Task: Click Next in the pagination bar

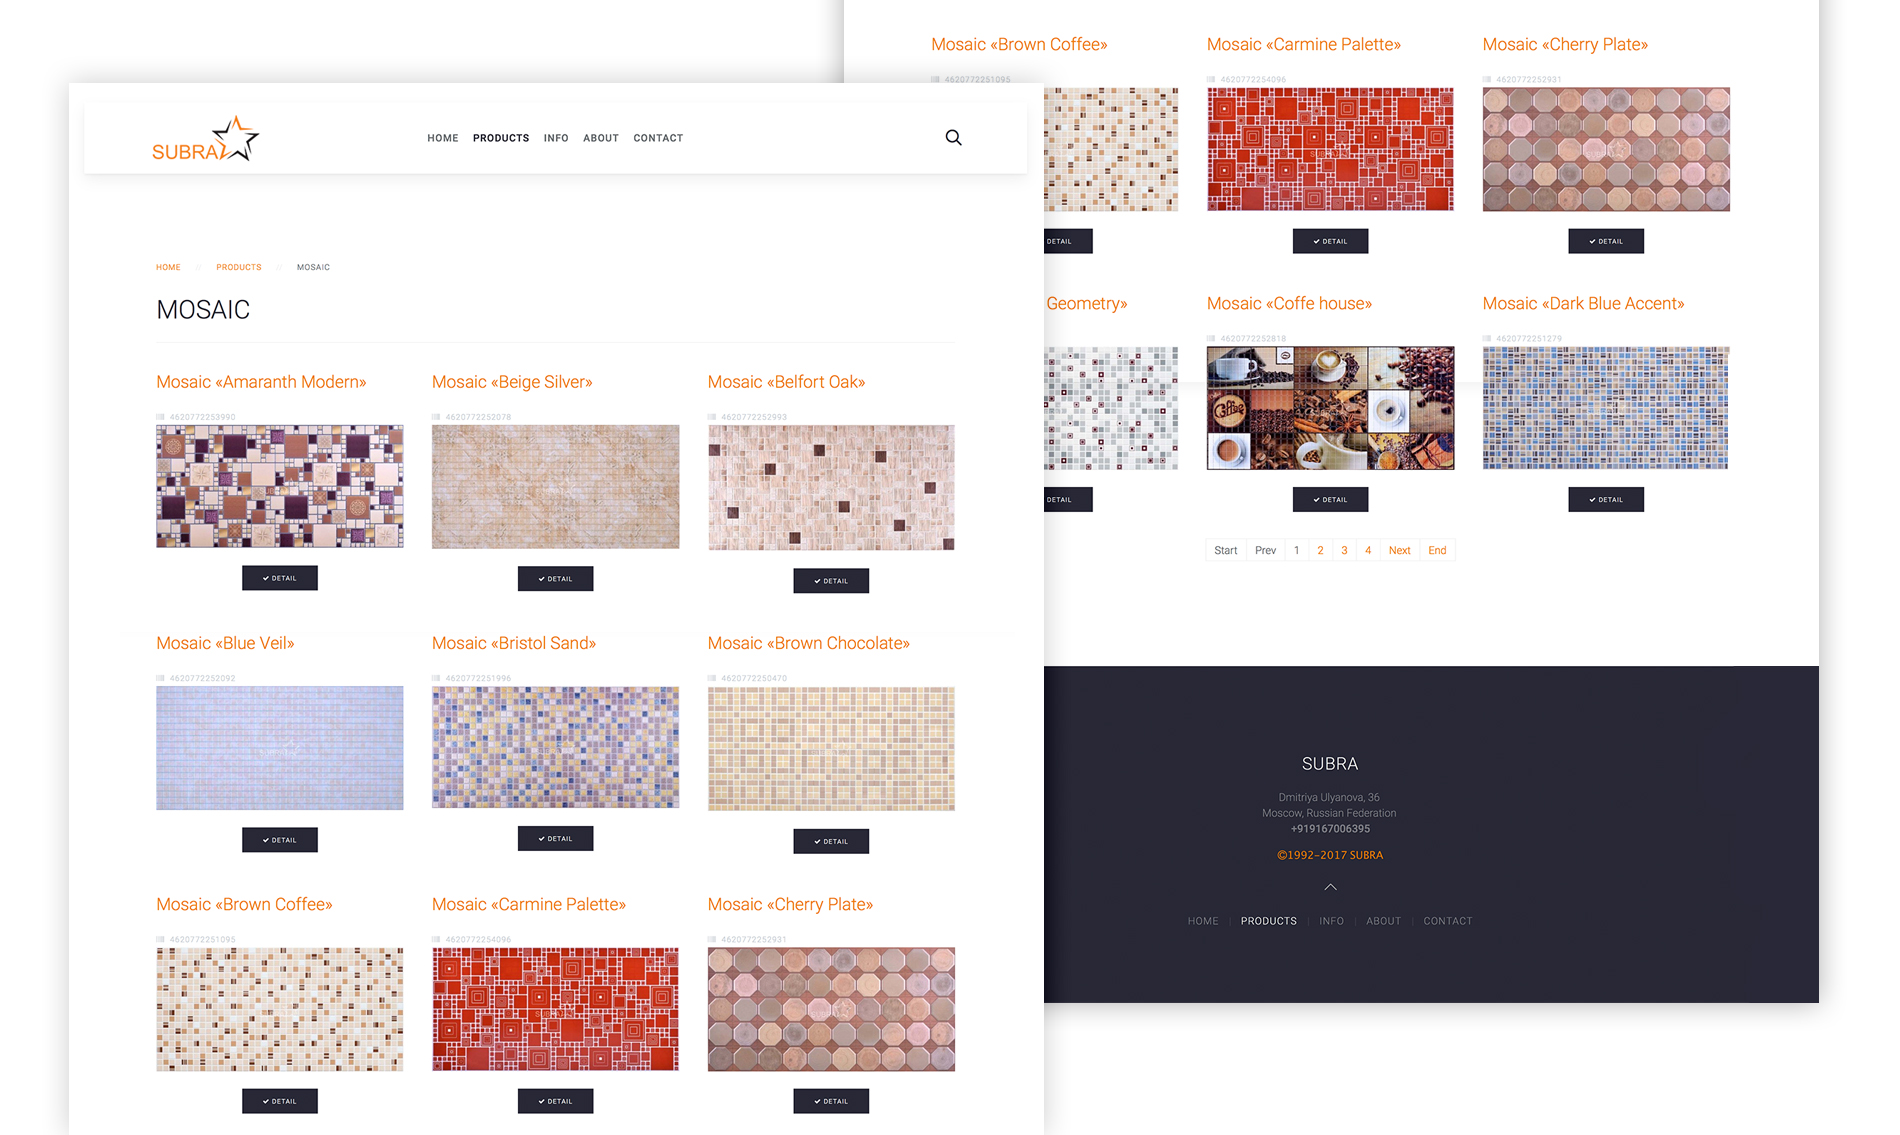Action: (1399, 550)
